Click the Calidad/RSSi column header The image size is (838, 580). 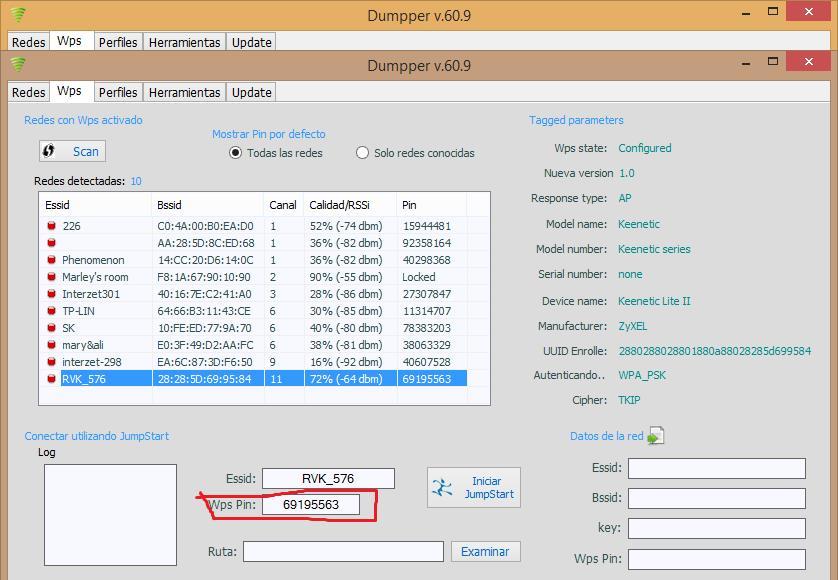[x=350, y=205]
